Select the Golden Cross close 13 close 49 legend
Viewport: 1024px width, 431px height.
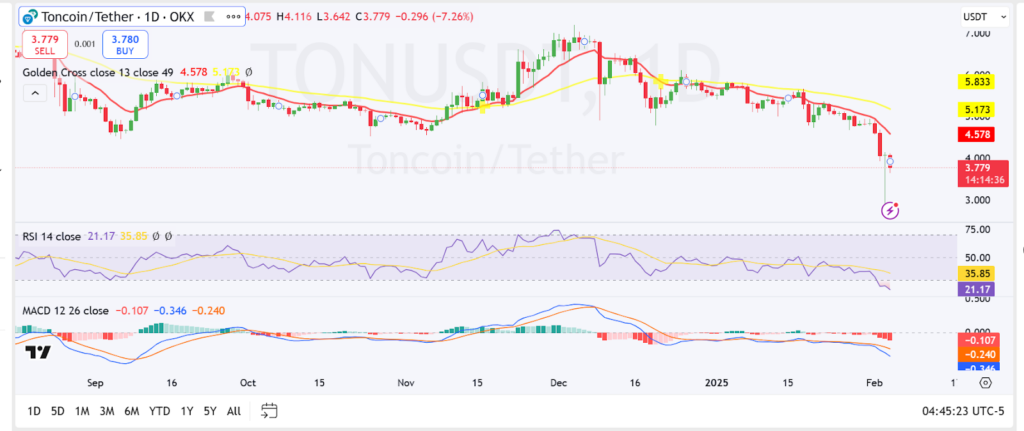[x=98, y=72]
